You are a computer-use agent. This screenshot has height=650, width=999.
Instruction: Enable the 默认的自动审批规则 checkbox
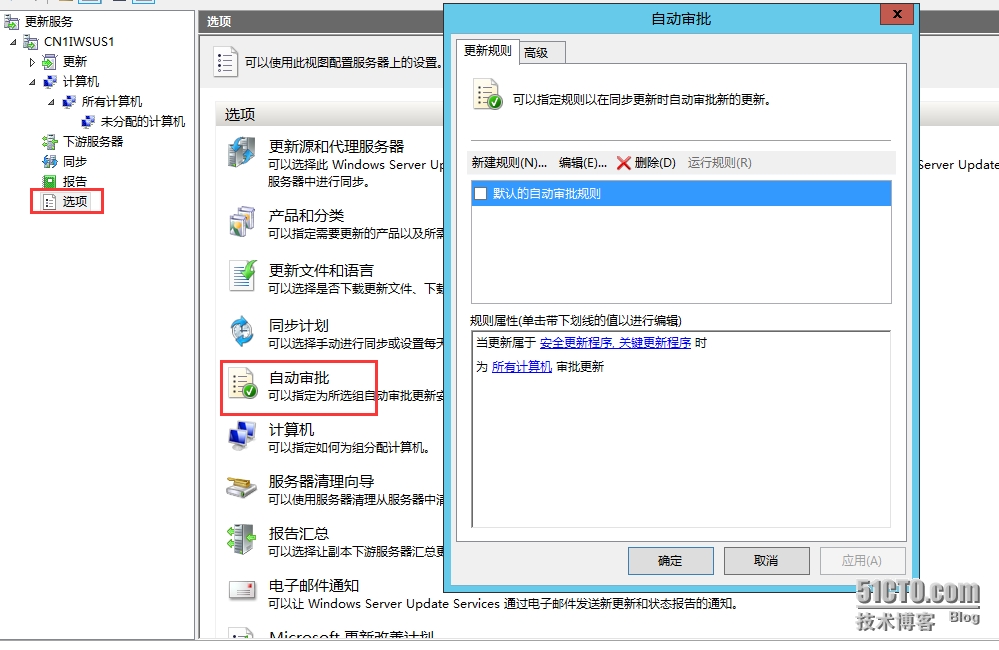pos(481,194)
